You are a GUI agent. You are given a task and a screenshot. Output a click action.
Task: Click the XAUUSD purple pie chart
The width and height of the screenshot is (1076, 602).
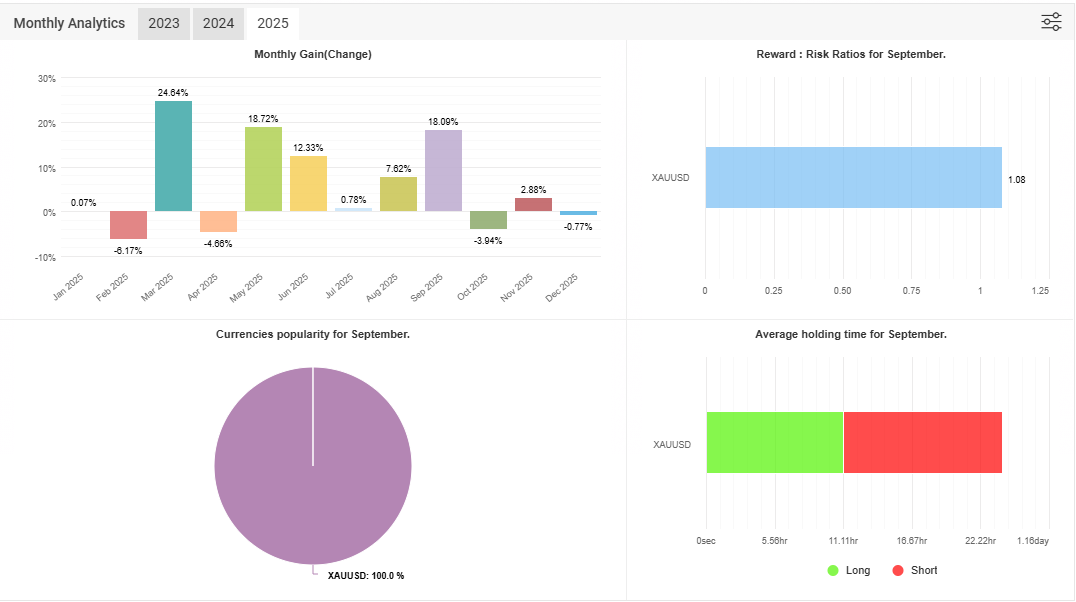pos(313,466)
